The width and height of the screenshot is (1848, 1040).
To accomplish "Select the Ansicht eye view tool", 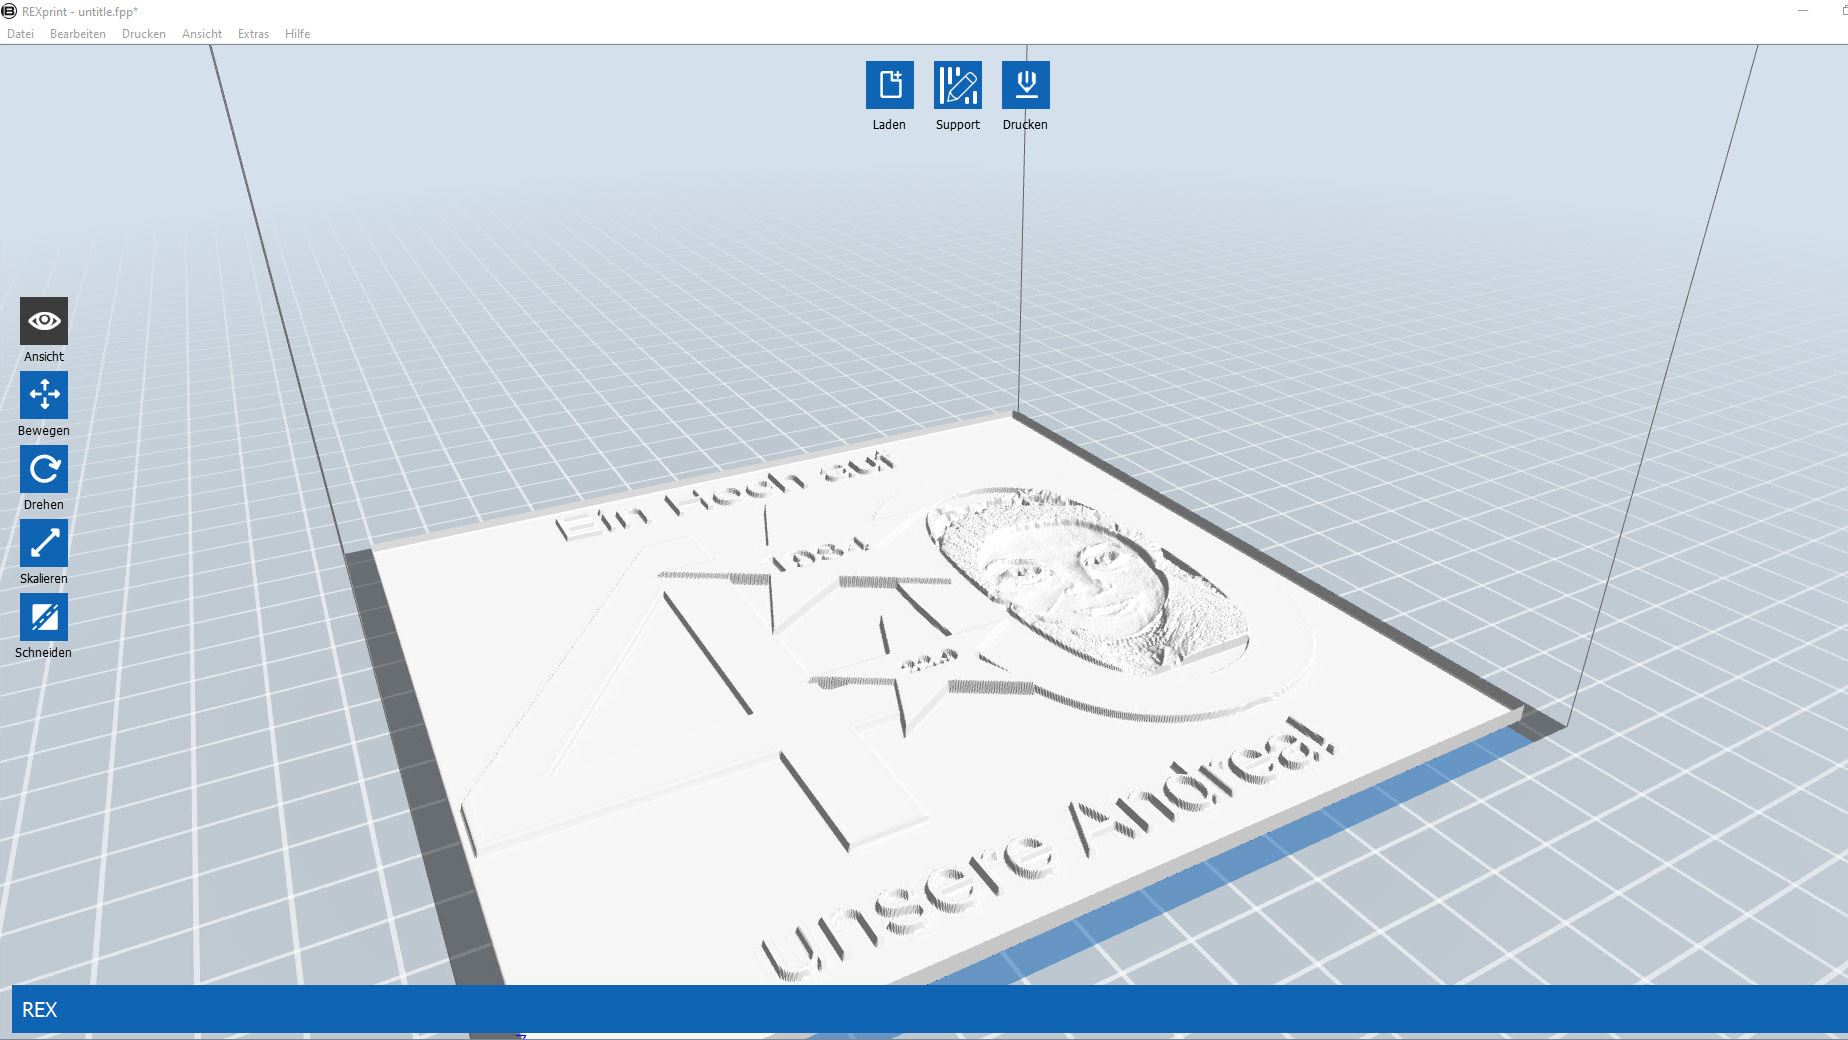I will point(44,321).
